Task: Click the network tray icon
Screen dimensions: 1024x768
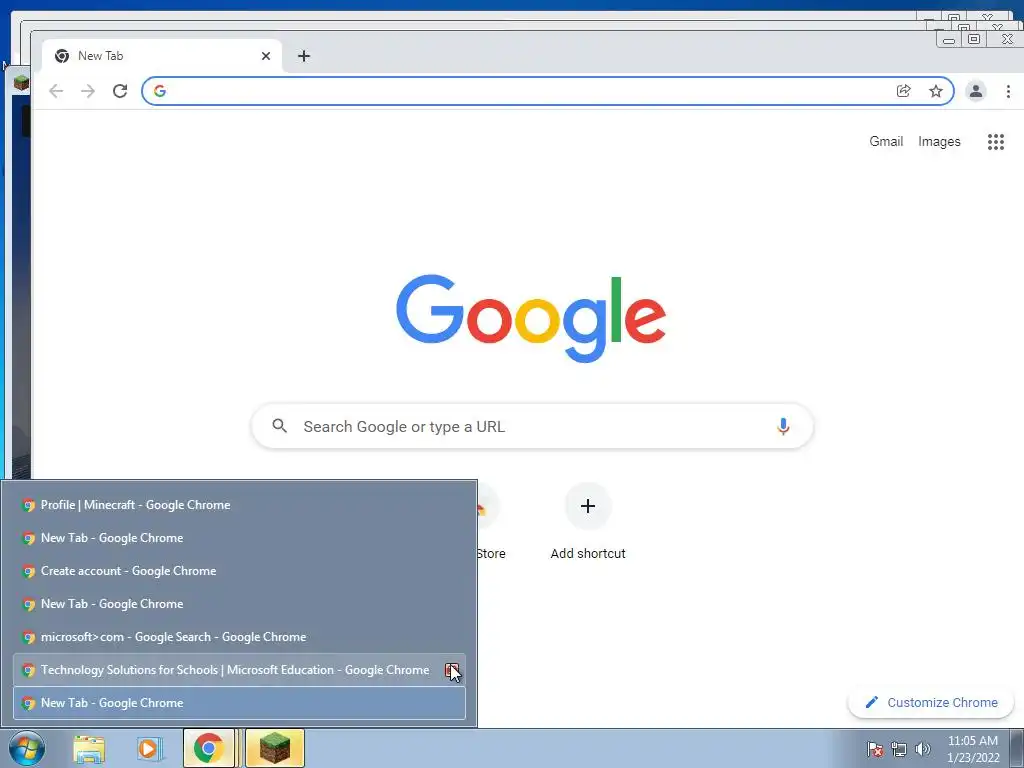Action: (899, 749)
